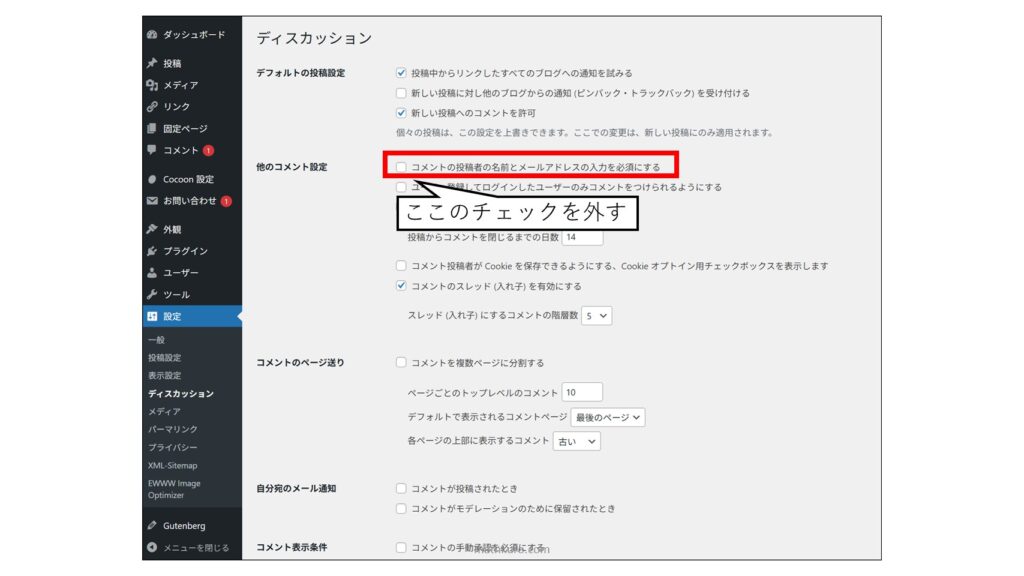Open XML-Sitemap submenu item
The width and height of the screenshot is (1024, 576).
pyautogui.click(x=172, y=466)
